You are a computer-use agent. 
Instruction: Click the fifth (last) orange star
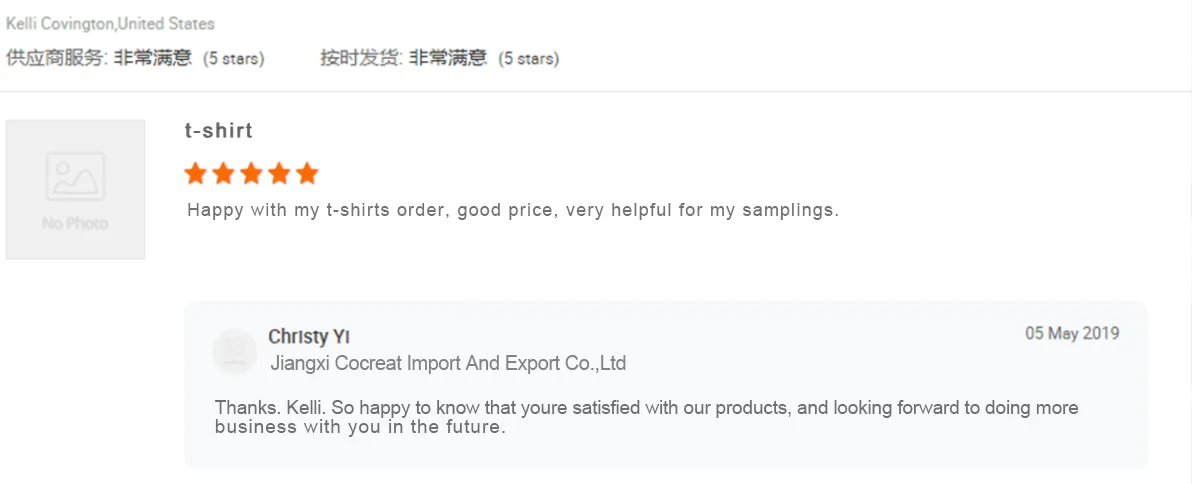click(x=307, y=174)
